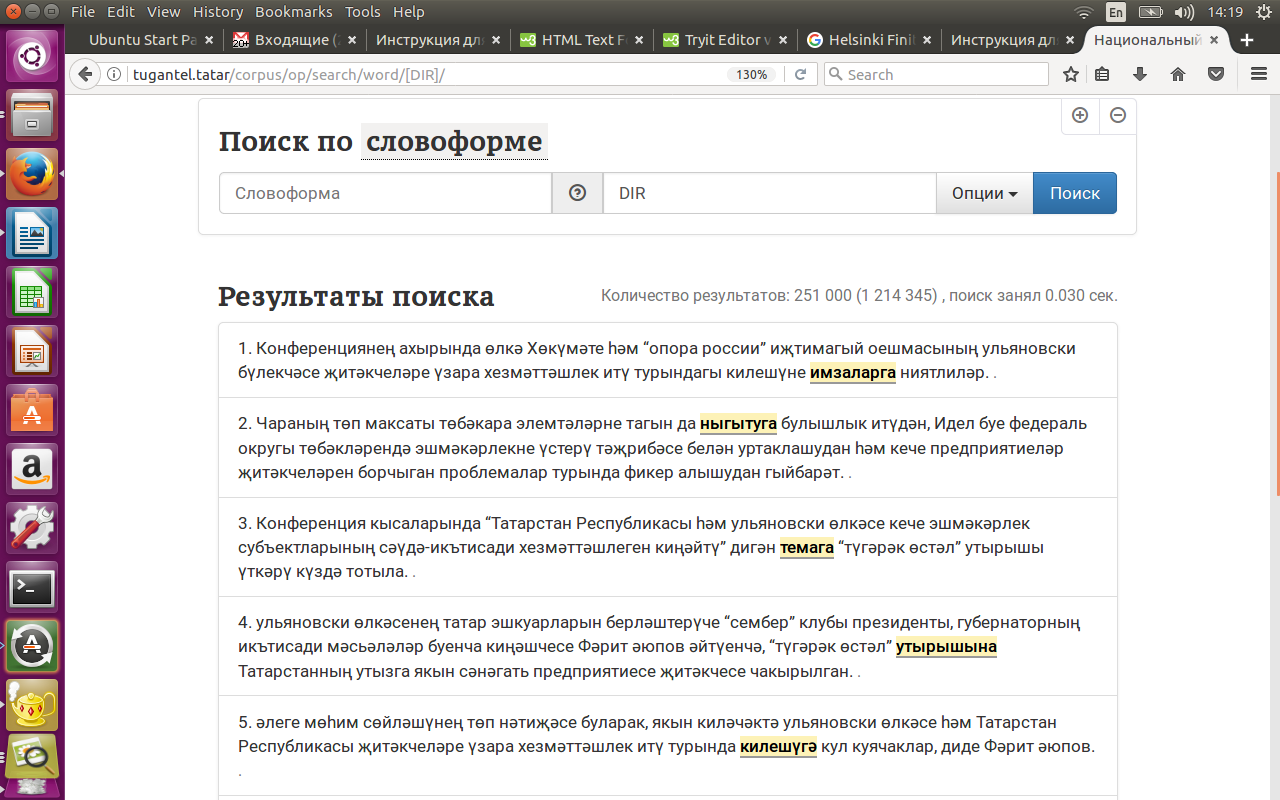Click the zoom-in plus icon above the search panel
The height and width of the screenshot is (800, 1280).
point(1080,116)
